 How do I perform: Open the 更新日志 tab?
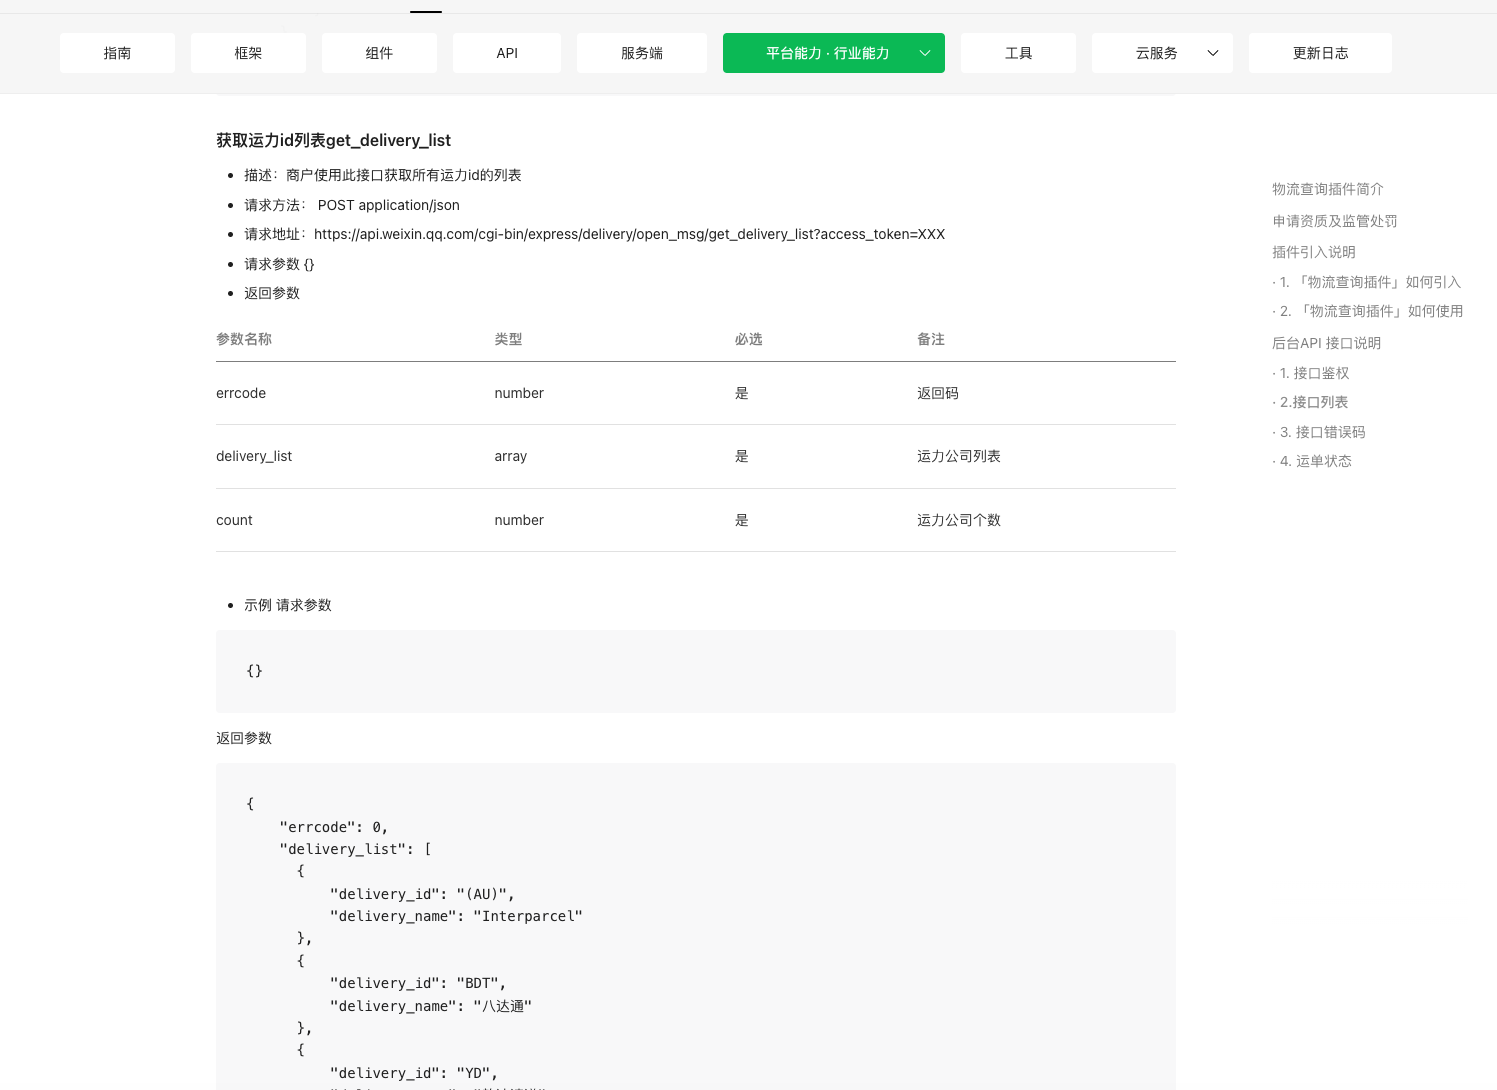(1320, 53)
